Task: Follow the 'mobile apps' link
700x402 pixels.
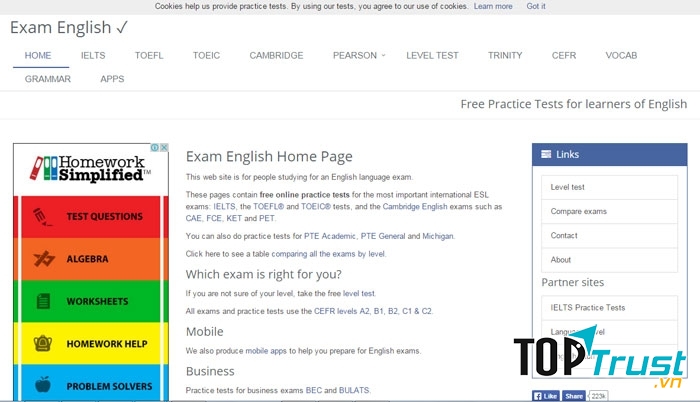Action: (266, 351)
